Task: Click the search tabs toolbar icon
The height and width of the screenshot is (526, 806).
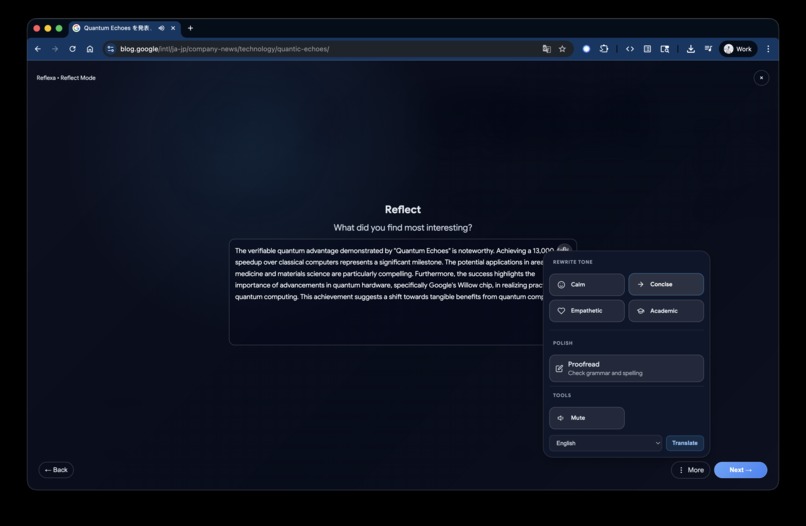Action: [x=665, y=49]
